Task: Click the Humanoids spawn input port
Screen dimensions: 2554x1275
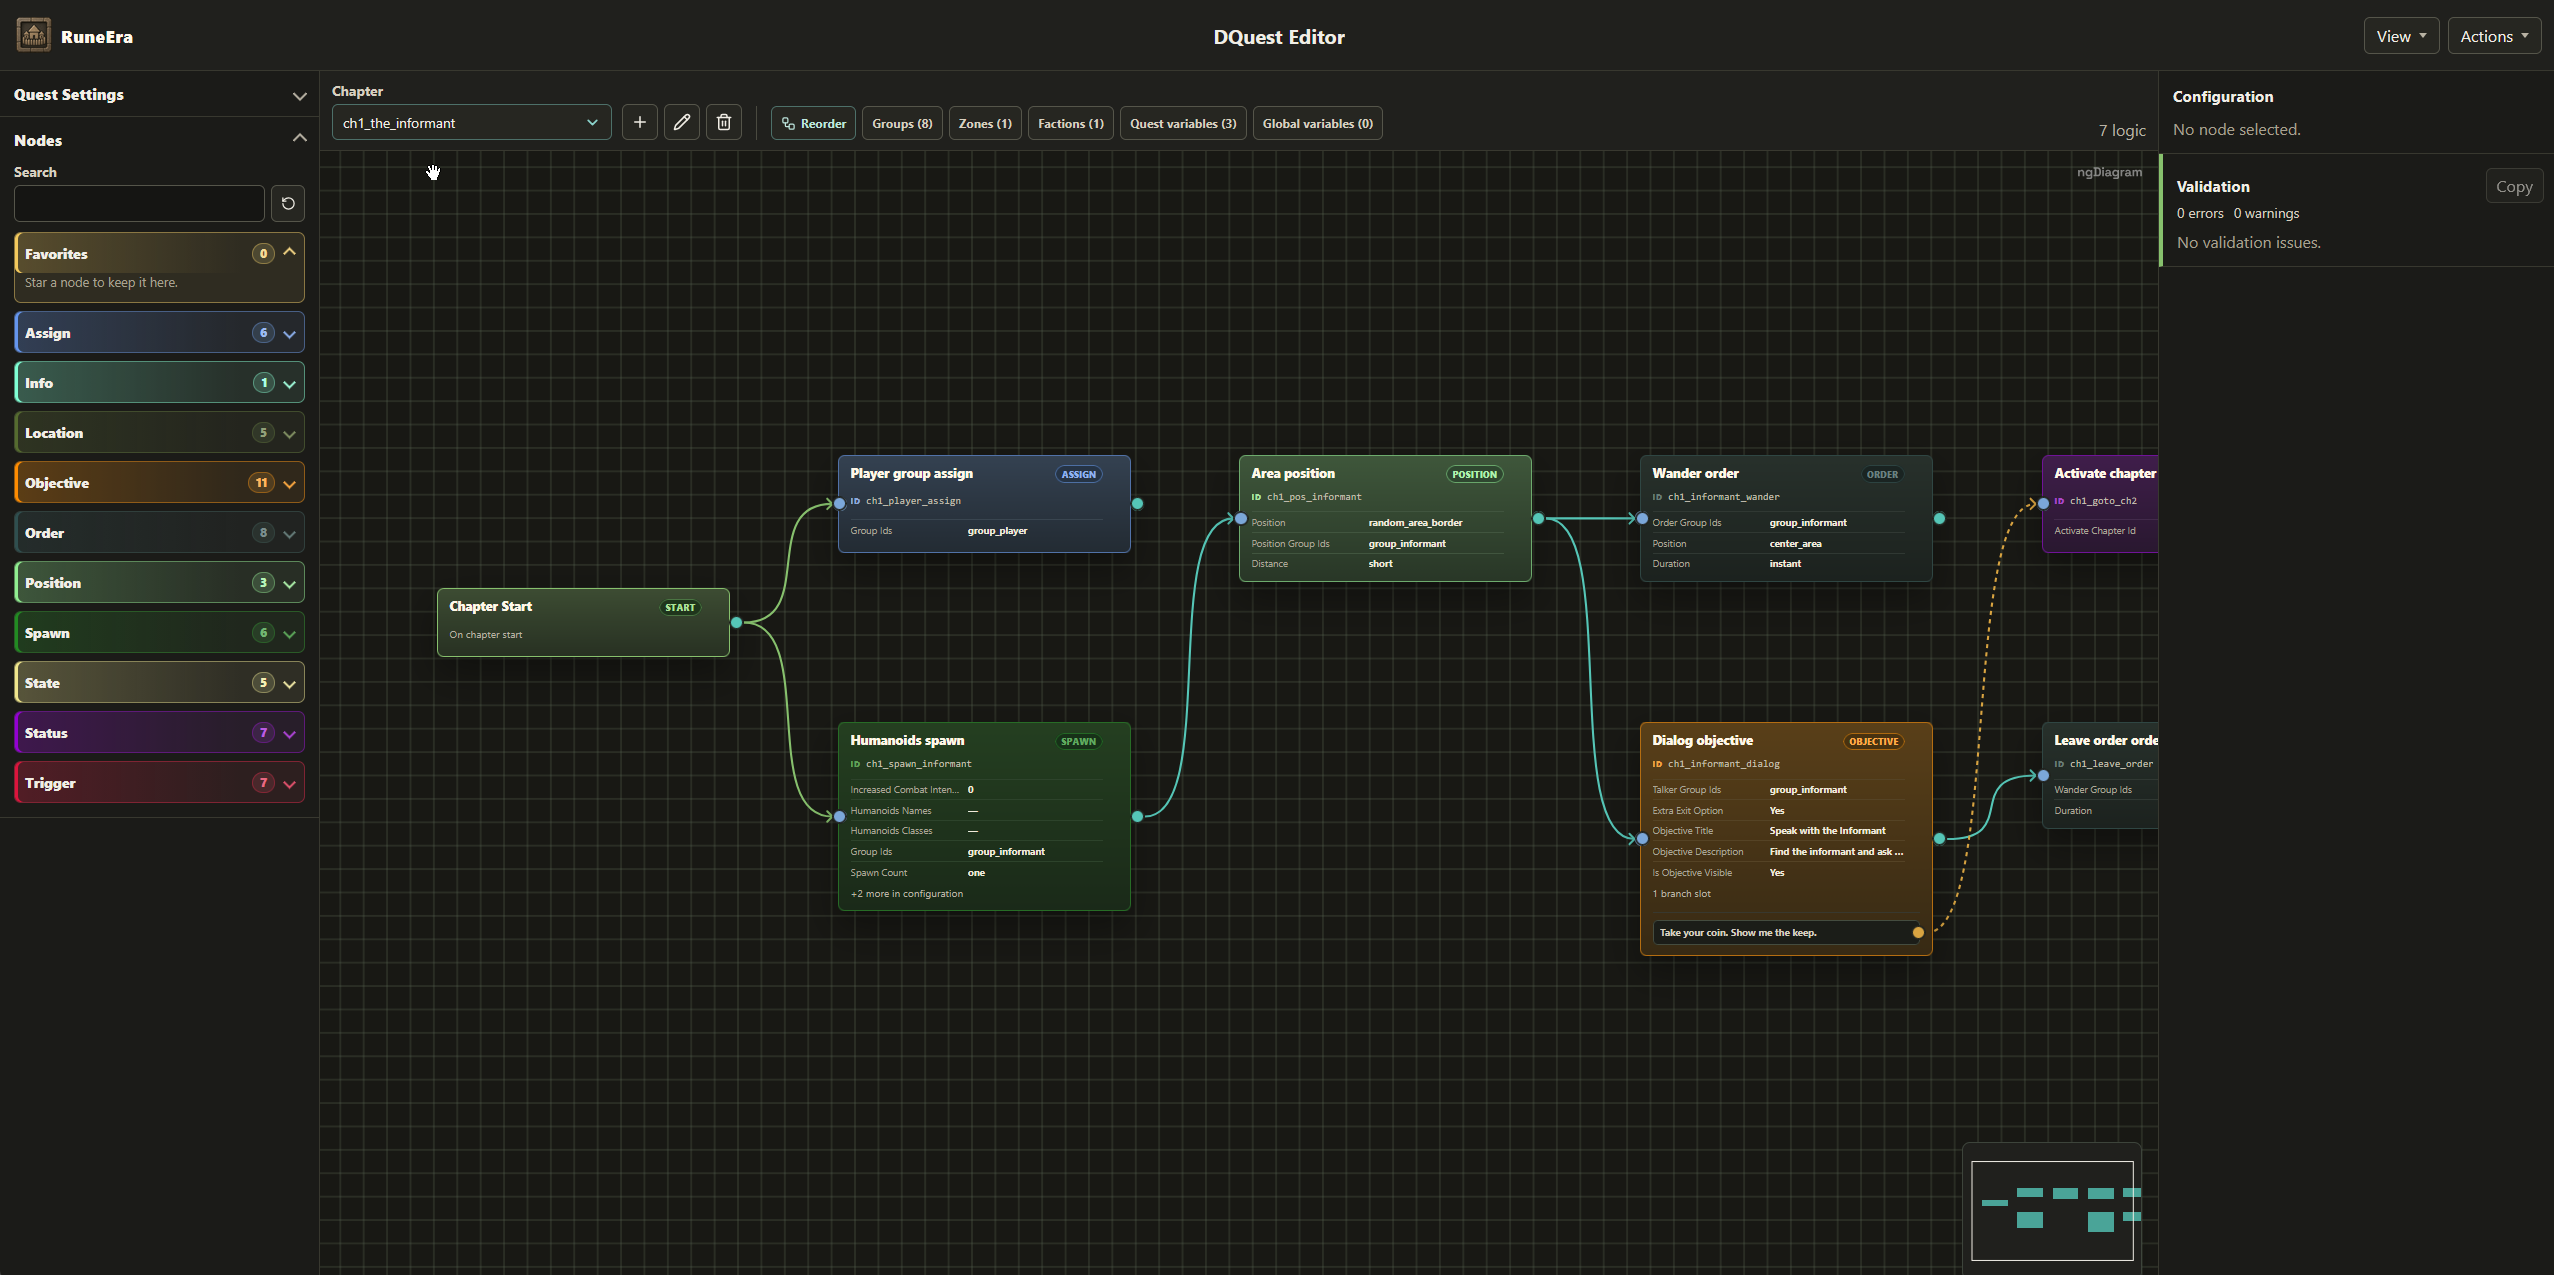Action: (840, 817)
